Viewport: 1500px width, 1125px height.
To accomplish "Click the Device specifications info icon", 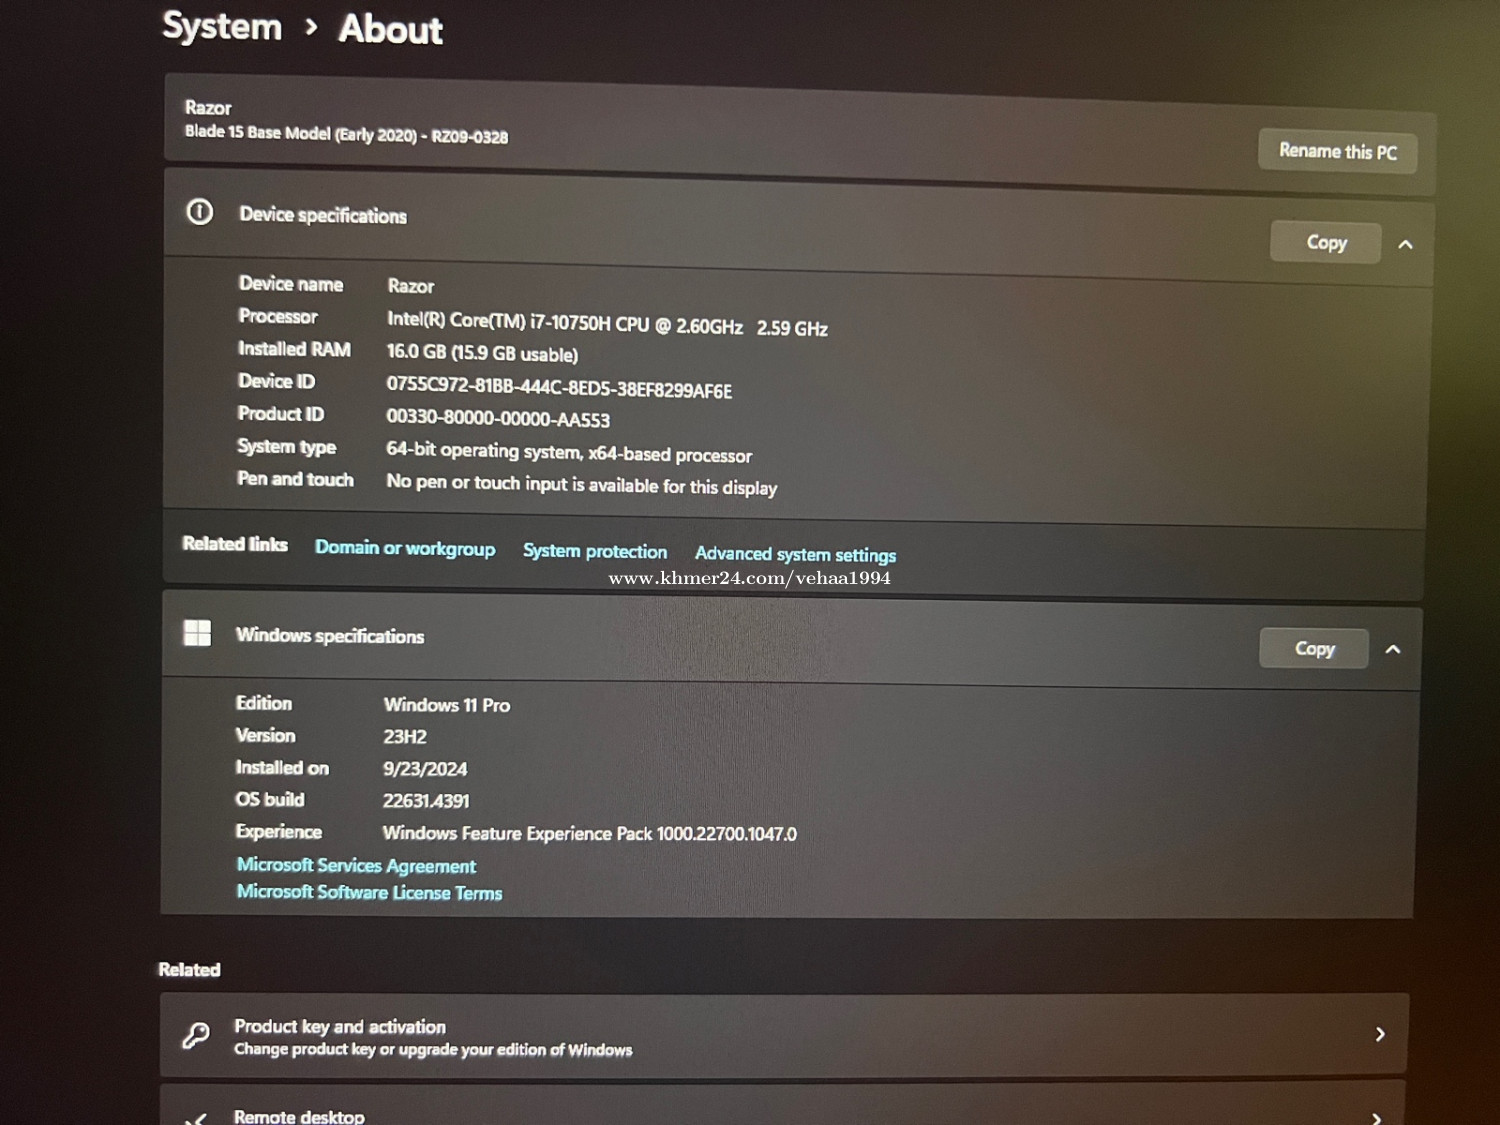I will [x=200, y=212].
